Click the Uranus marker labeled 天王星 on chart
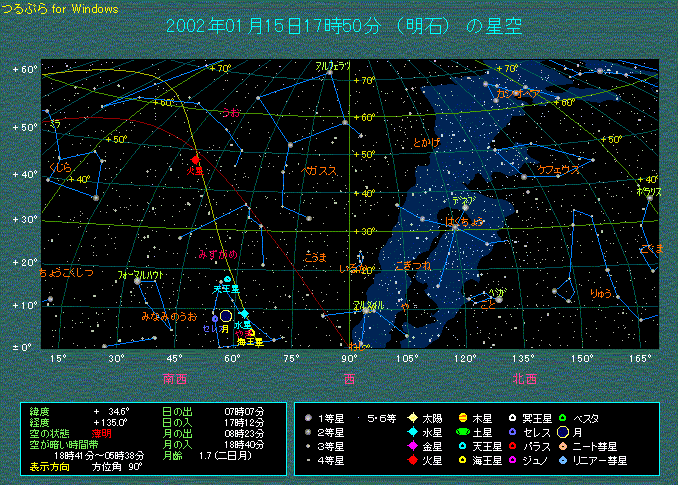The height and width of the screenshot is (485, 678). pos(228,279)
